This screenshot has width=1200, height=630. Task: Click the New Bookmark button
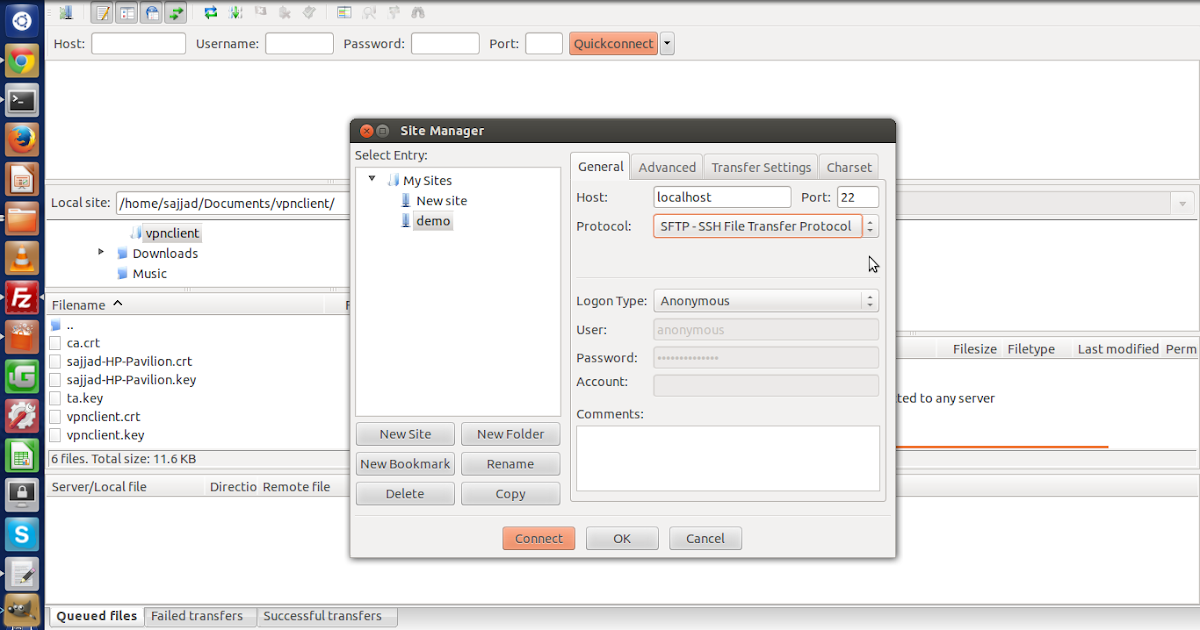point(405,463)
